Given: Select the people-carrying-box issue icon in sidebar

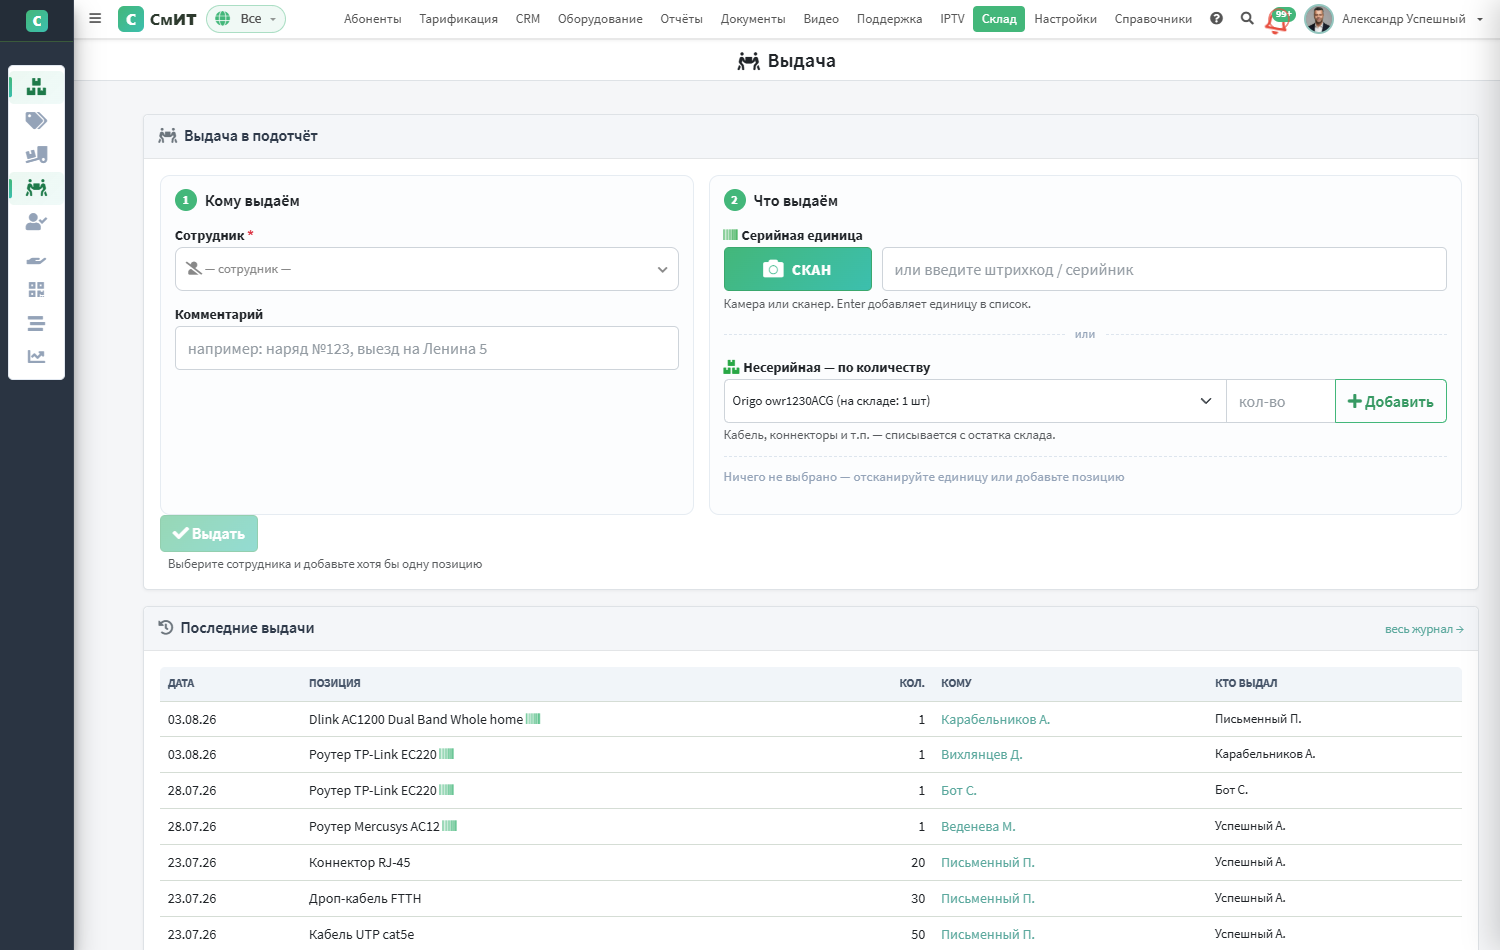Looking at the screenshot, I should [x=36, y=188].
